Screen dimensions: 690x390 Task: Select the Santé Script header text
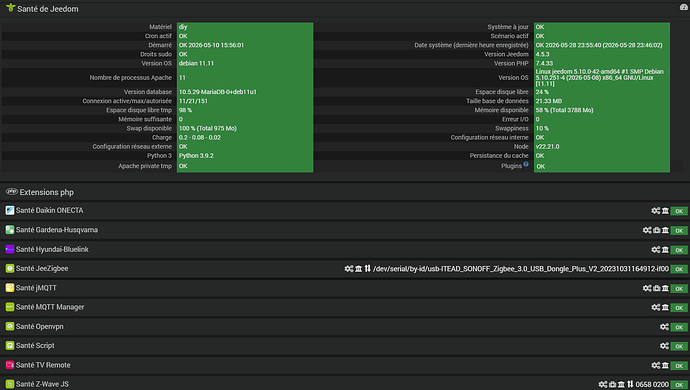[x=35, y=346]
